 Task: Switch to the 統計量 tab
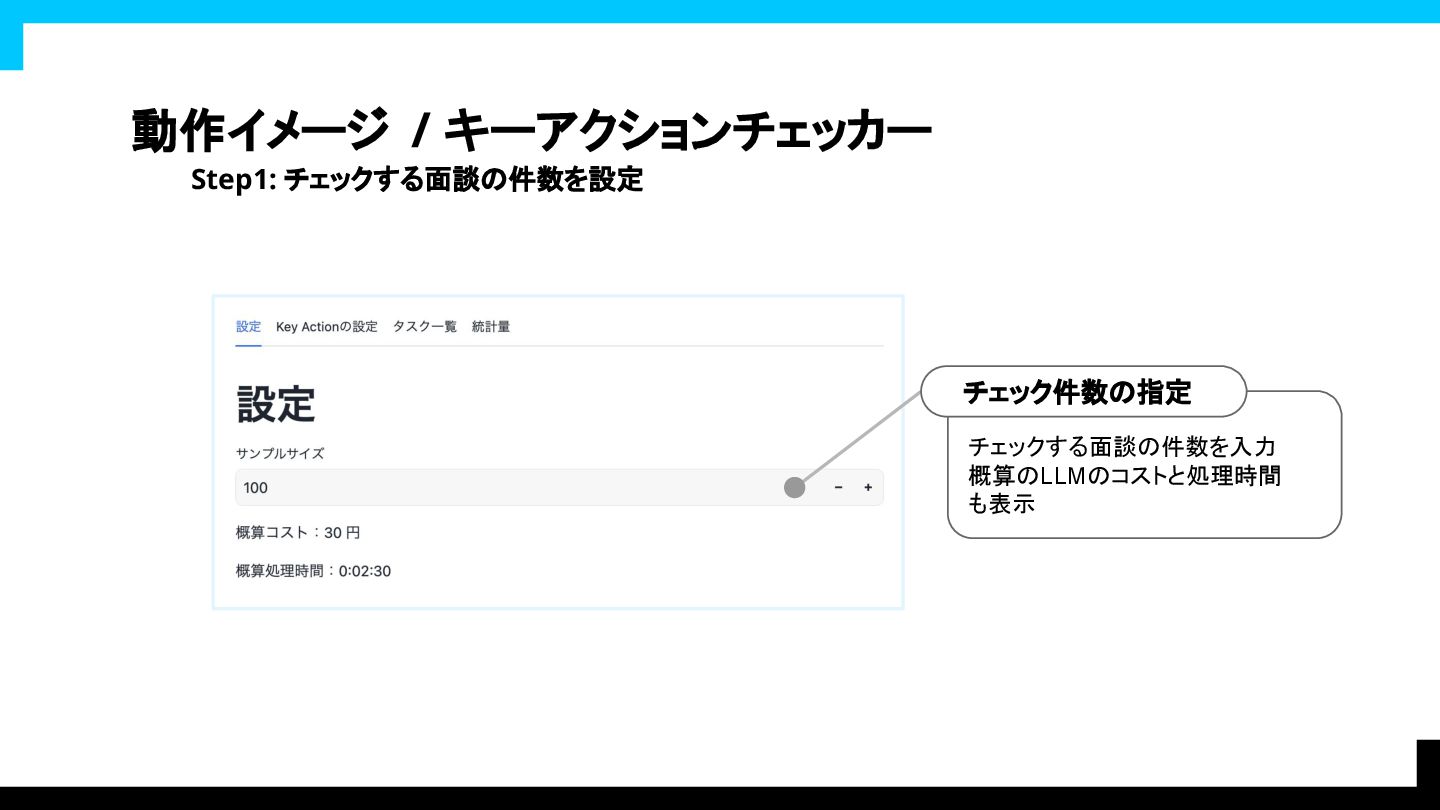[x=491, y=327]
